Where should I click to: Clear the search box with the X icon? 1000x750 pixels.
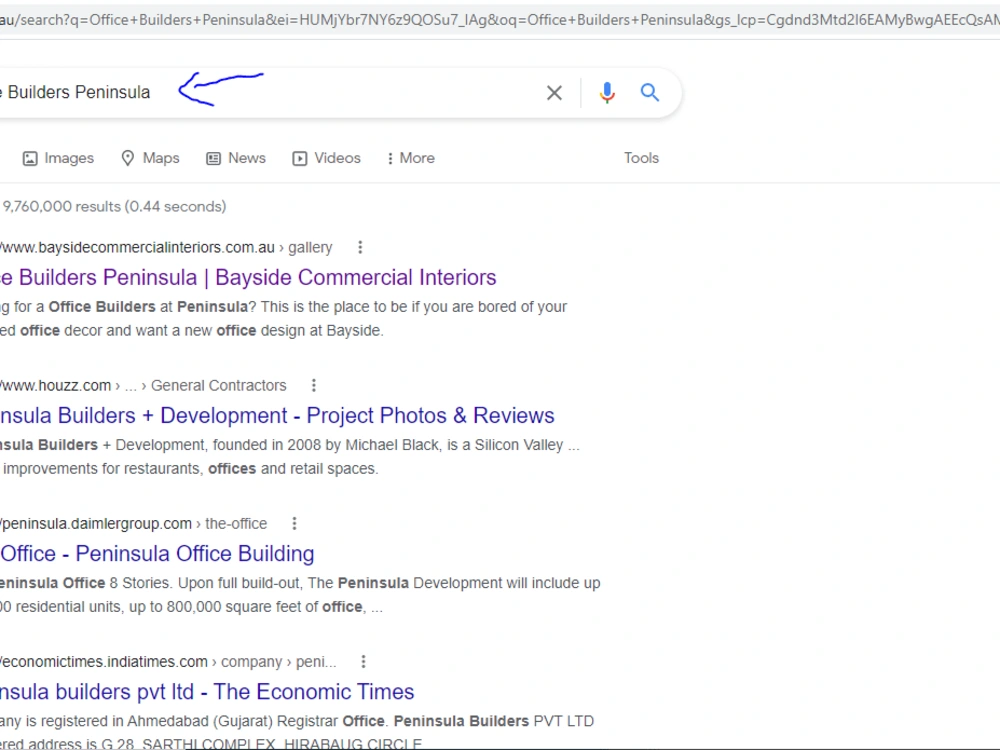point(554,93)
